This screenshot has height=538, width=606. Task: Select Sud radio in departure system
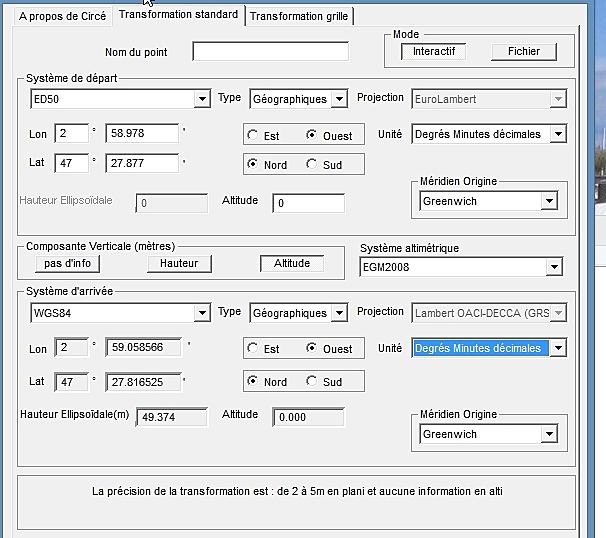(x=324, y=165)
